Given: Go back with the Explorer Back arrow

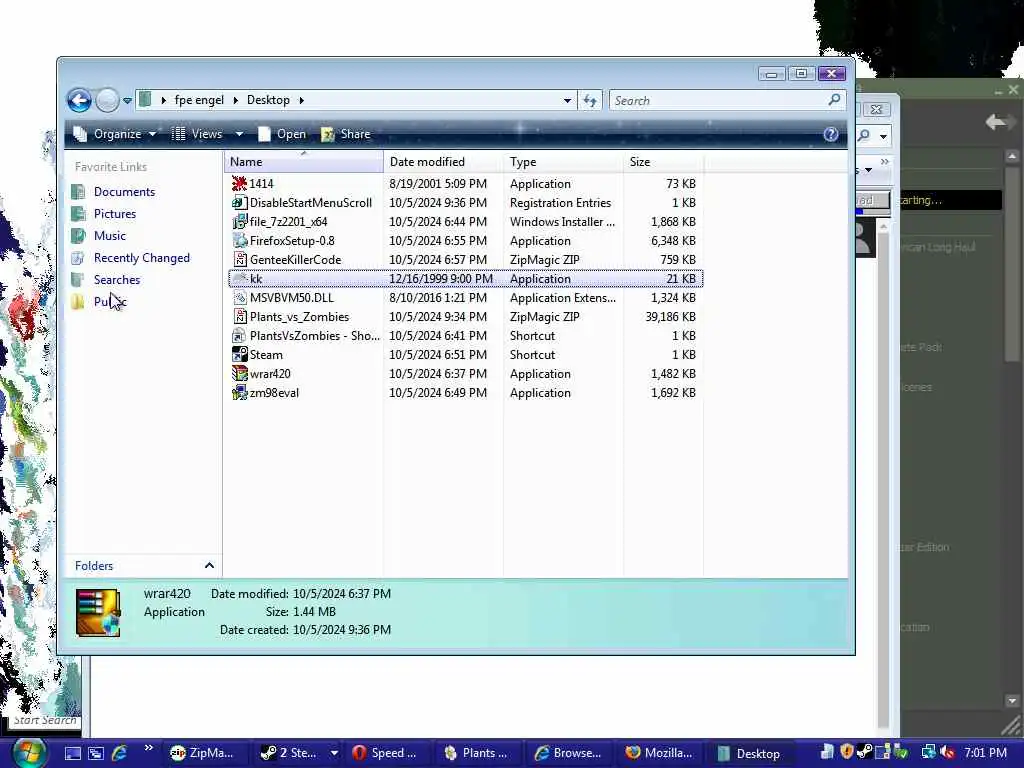Looking at the screenshot, I should click(x=80, y=101).
